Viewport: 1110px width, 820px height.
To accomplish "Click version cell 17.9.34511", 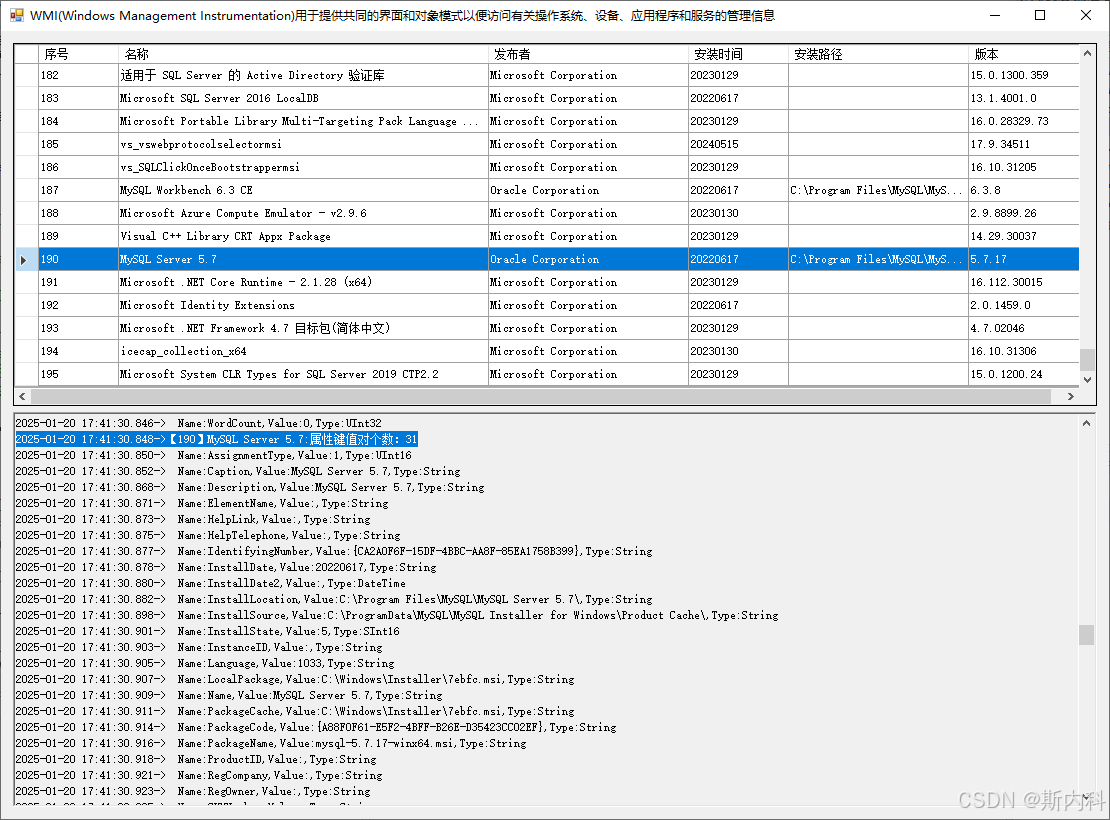I will 1024,144.
